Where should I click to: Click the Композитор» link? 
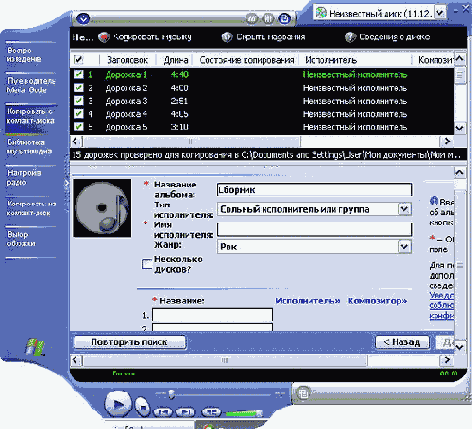[x=377, y=301]
